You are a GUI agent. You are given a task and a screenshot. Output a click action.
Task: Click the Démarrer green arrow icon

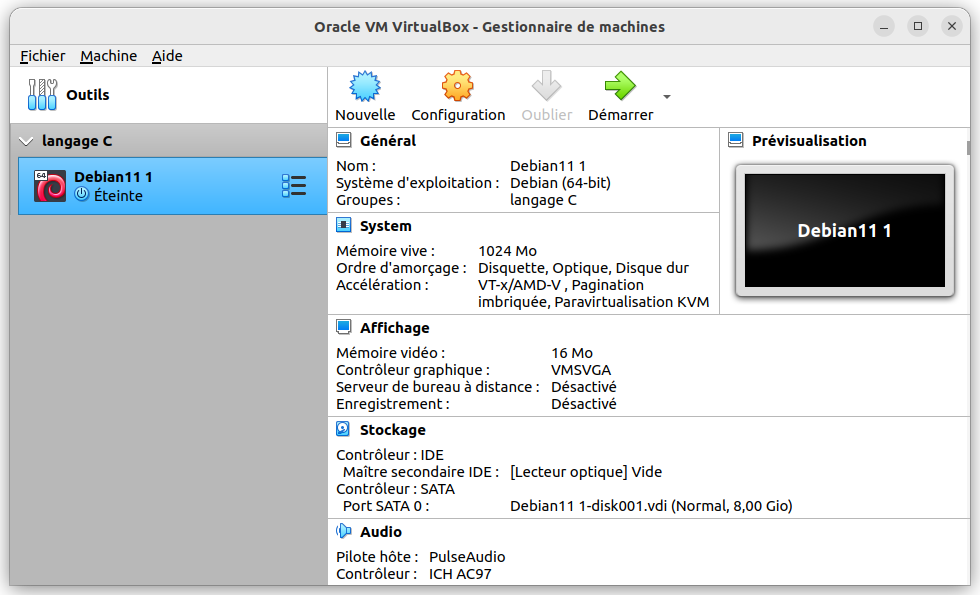(x=620, y=87)
